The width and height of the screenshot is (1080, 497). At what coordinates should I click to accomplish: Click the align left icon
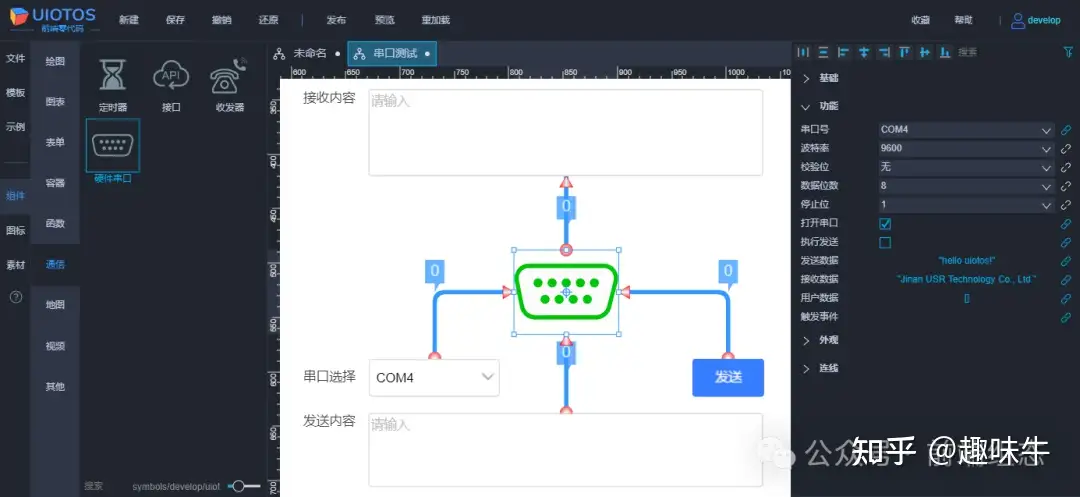[x=844, y=52]
